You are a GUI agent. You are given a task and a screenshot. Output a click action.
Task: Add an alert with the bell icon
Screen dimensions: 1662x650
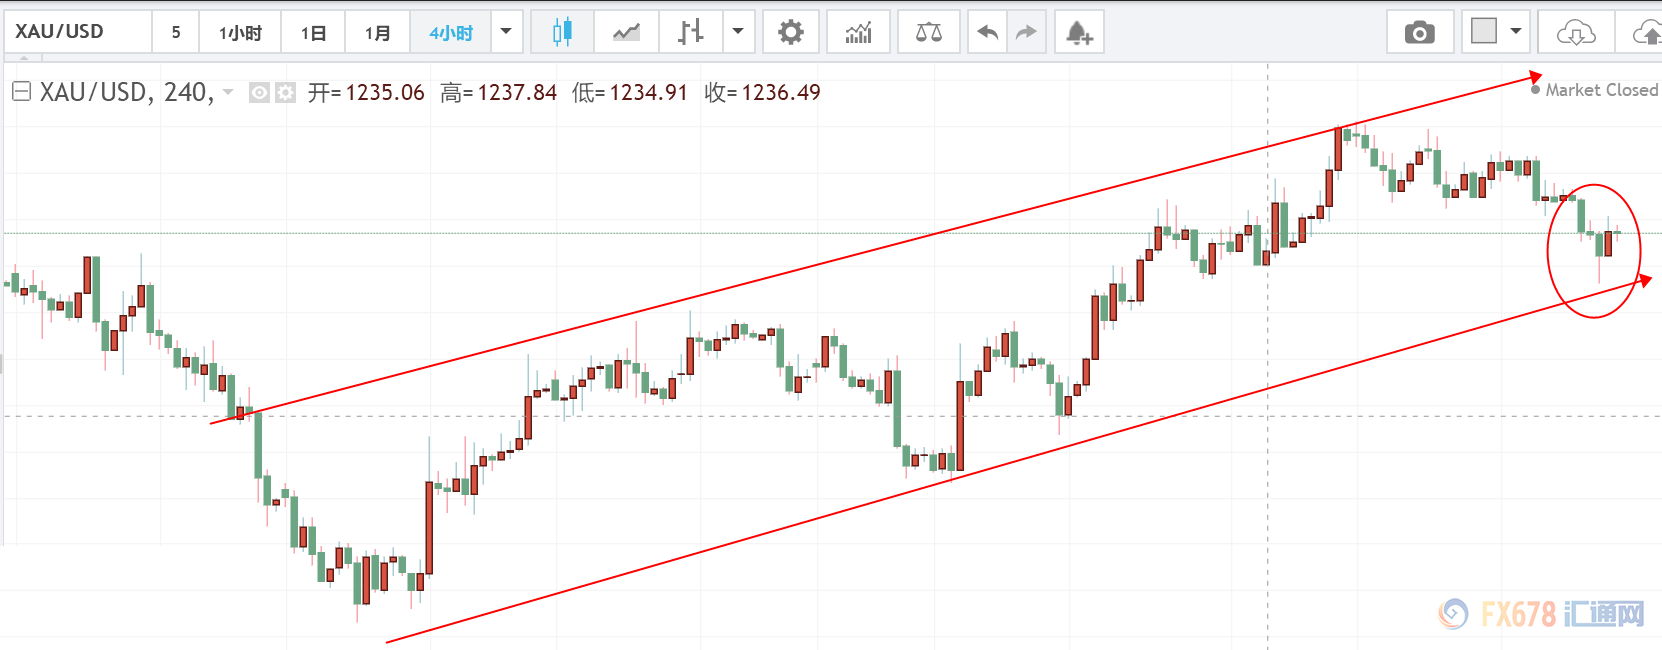click(x=1078, y=32)
